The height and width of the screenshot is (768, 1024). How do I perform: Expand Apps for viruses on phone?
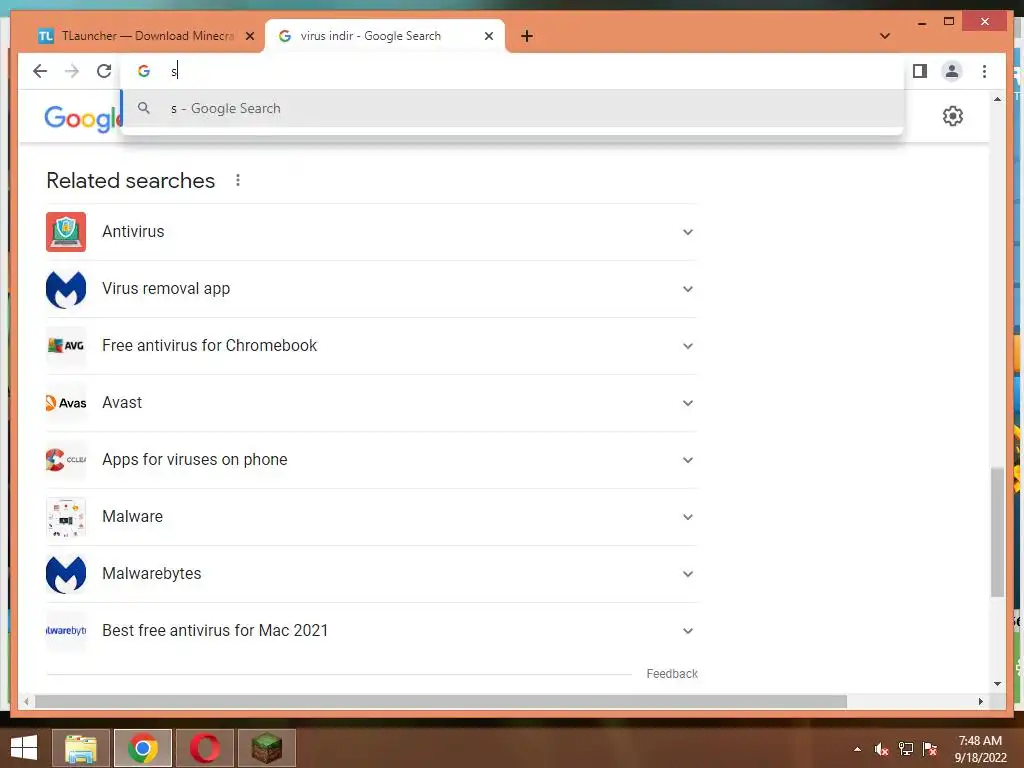[x=688, y=460]
